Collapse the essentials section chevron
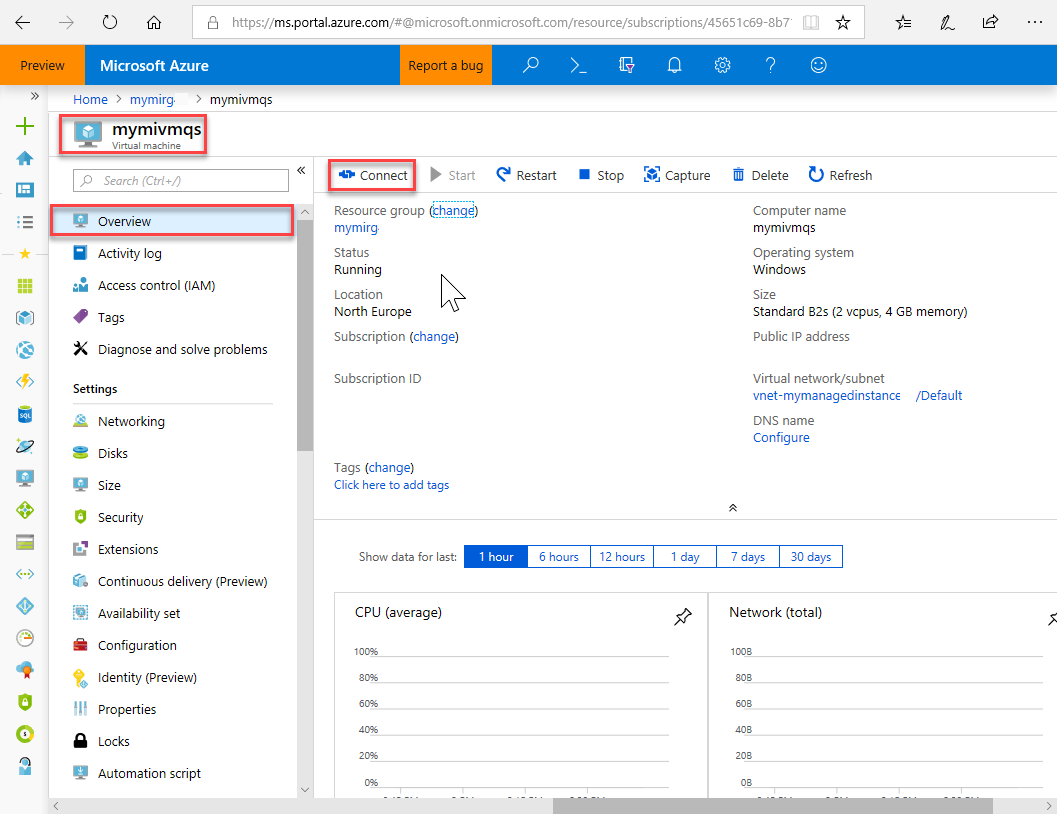This screenshot has height=814, width=1057. pos(732,508)
